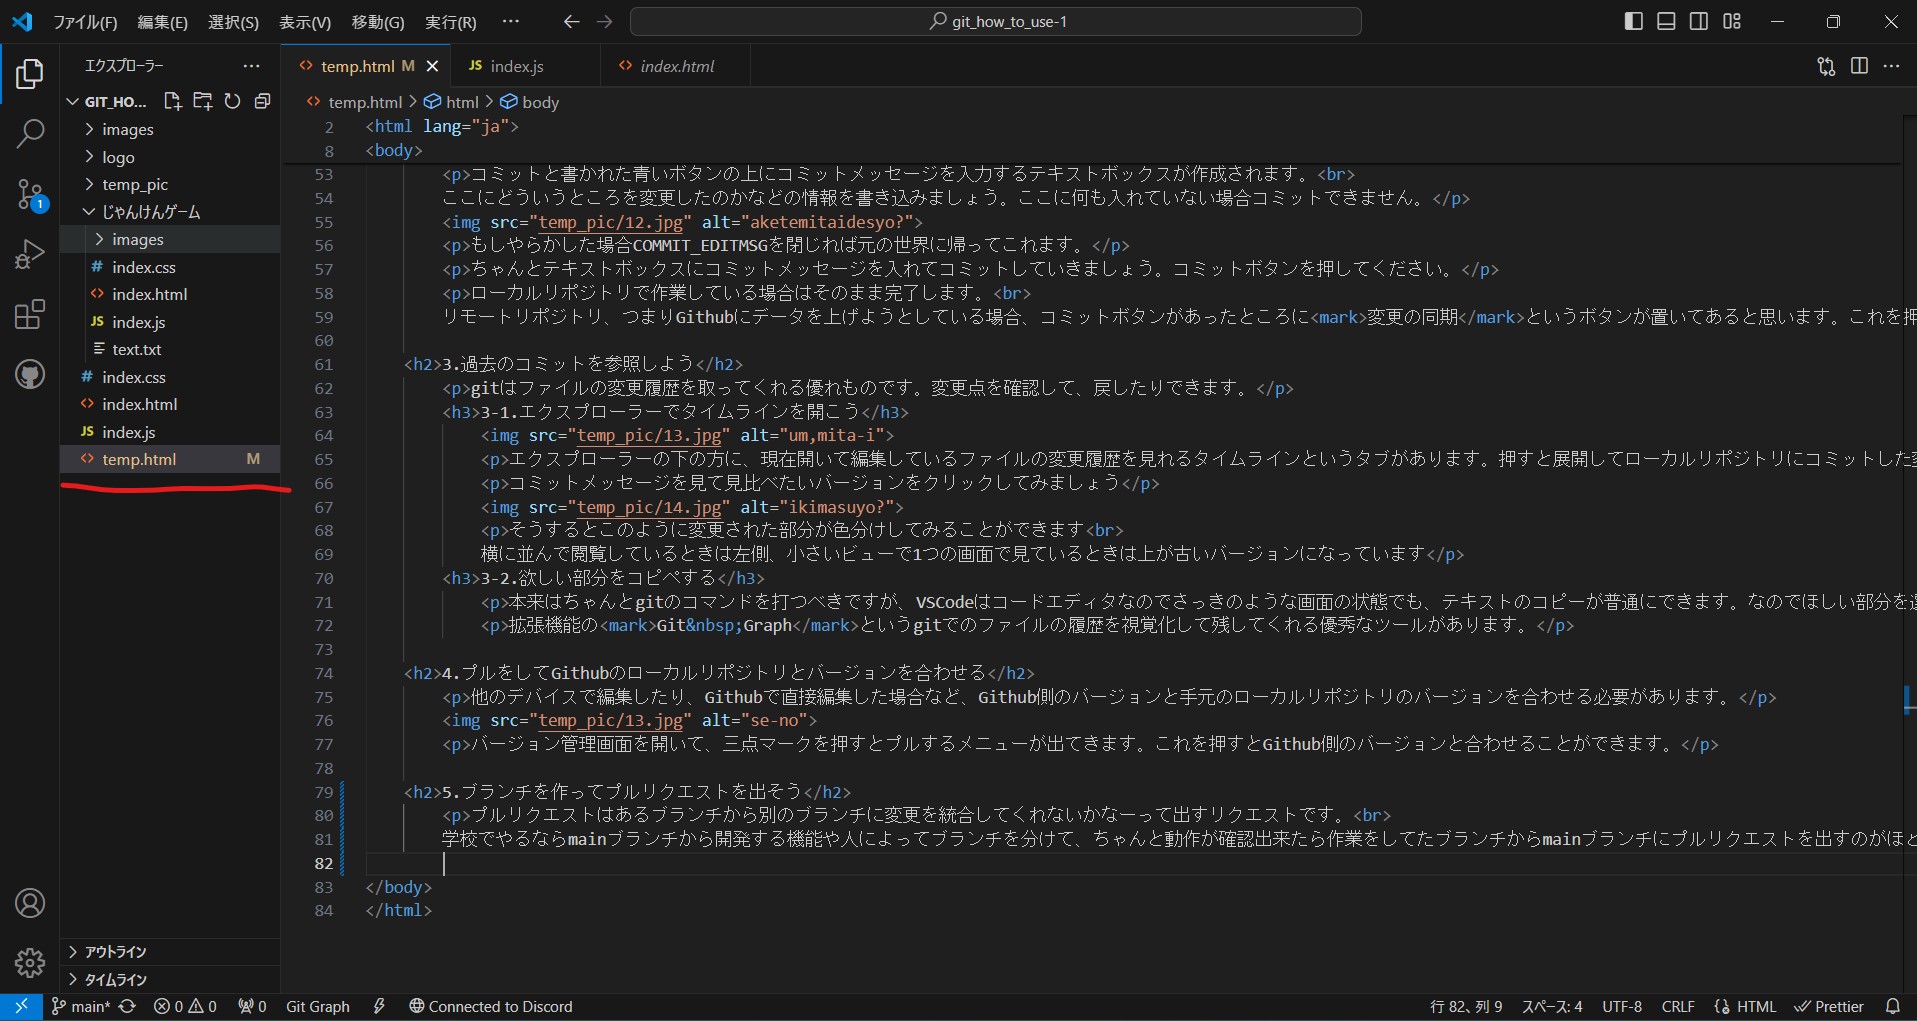The image size is (1917, 1021).
Task: Switch to the index.js editor tab
Action: 516,66
